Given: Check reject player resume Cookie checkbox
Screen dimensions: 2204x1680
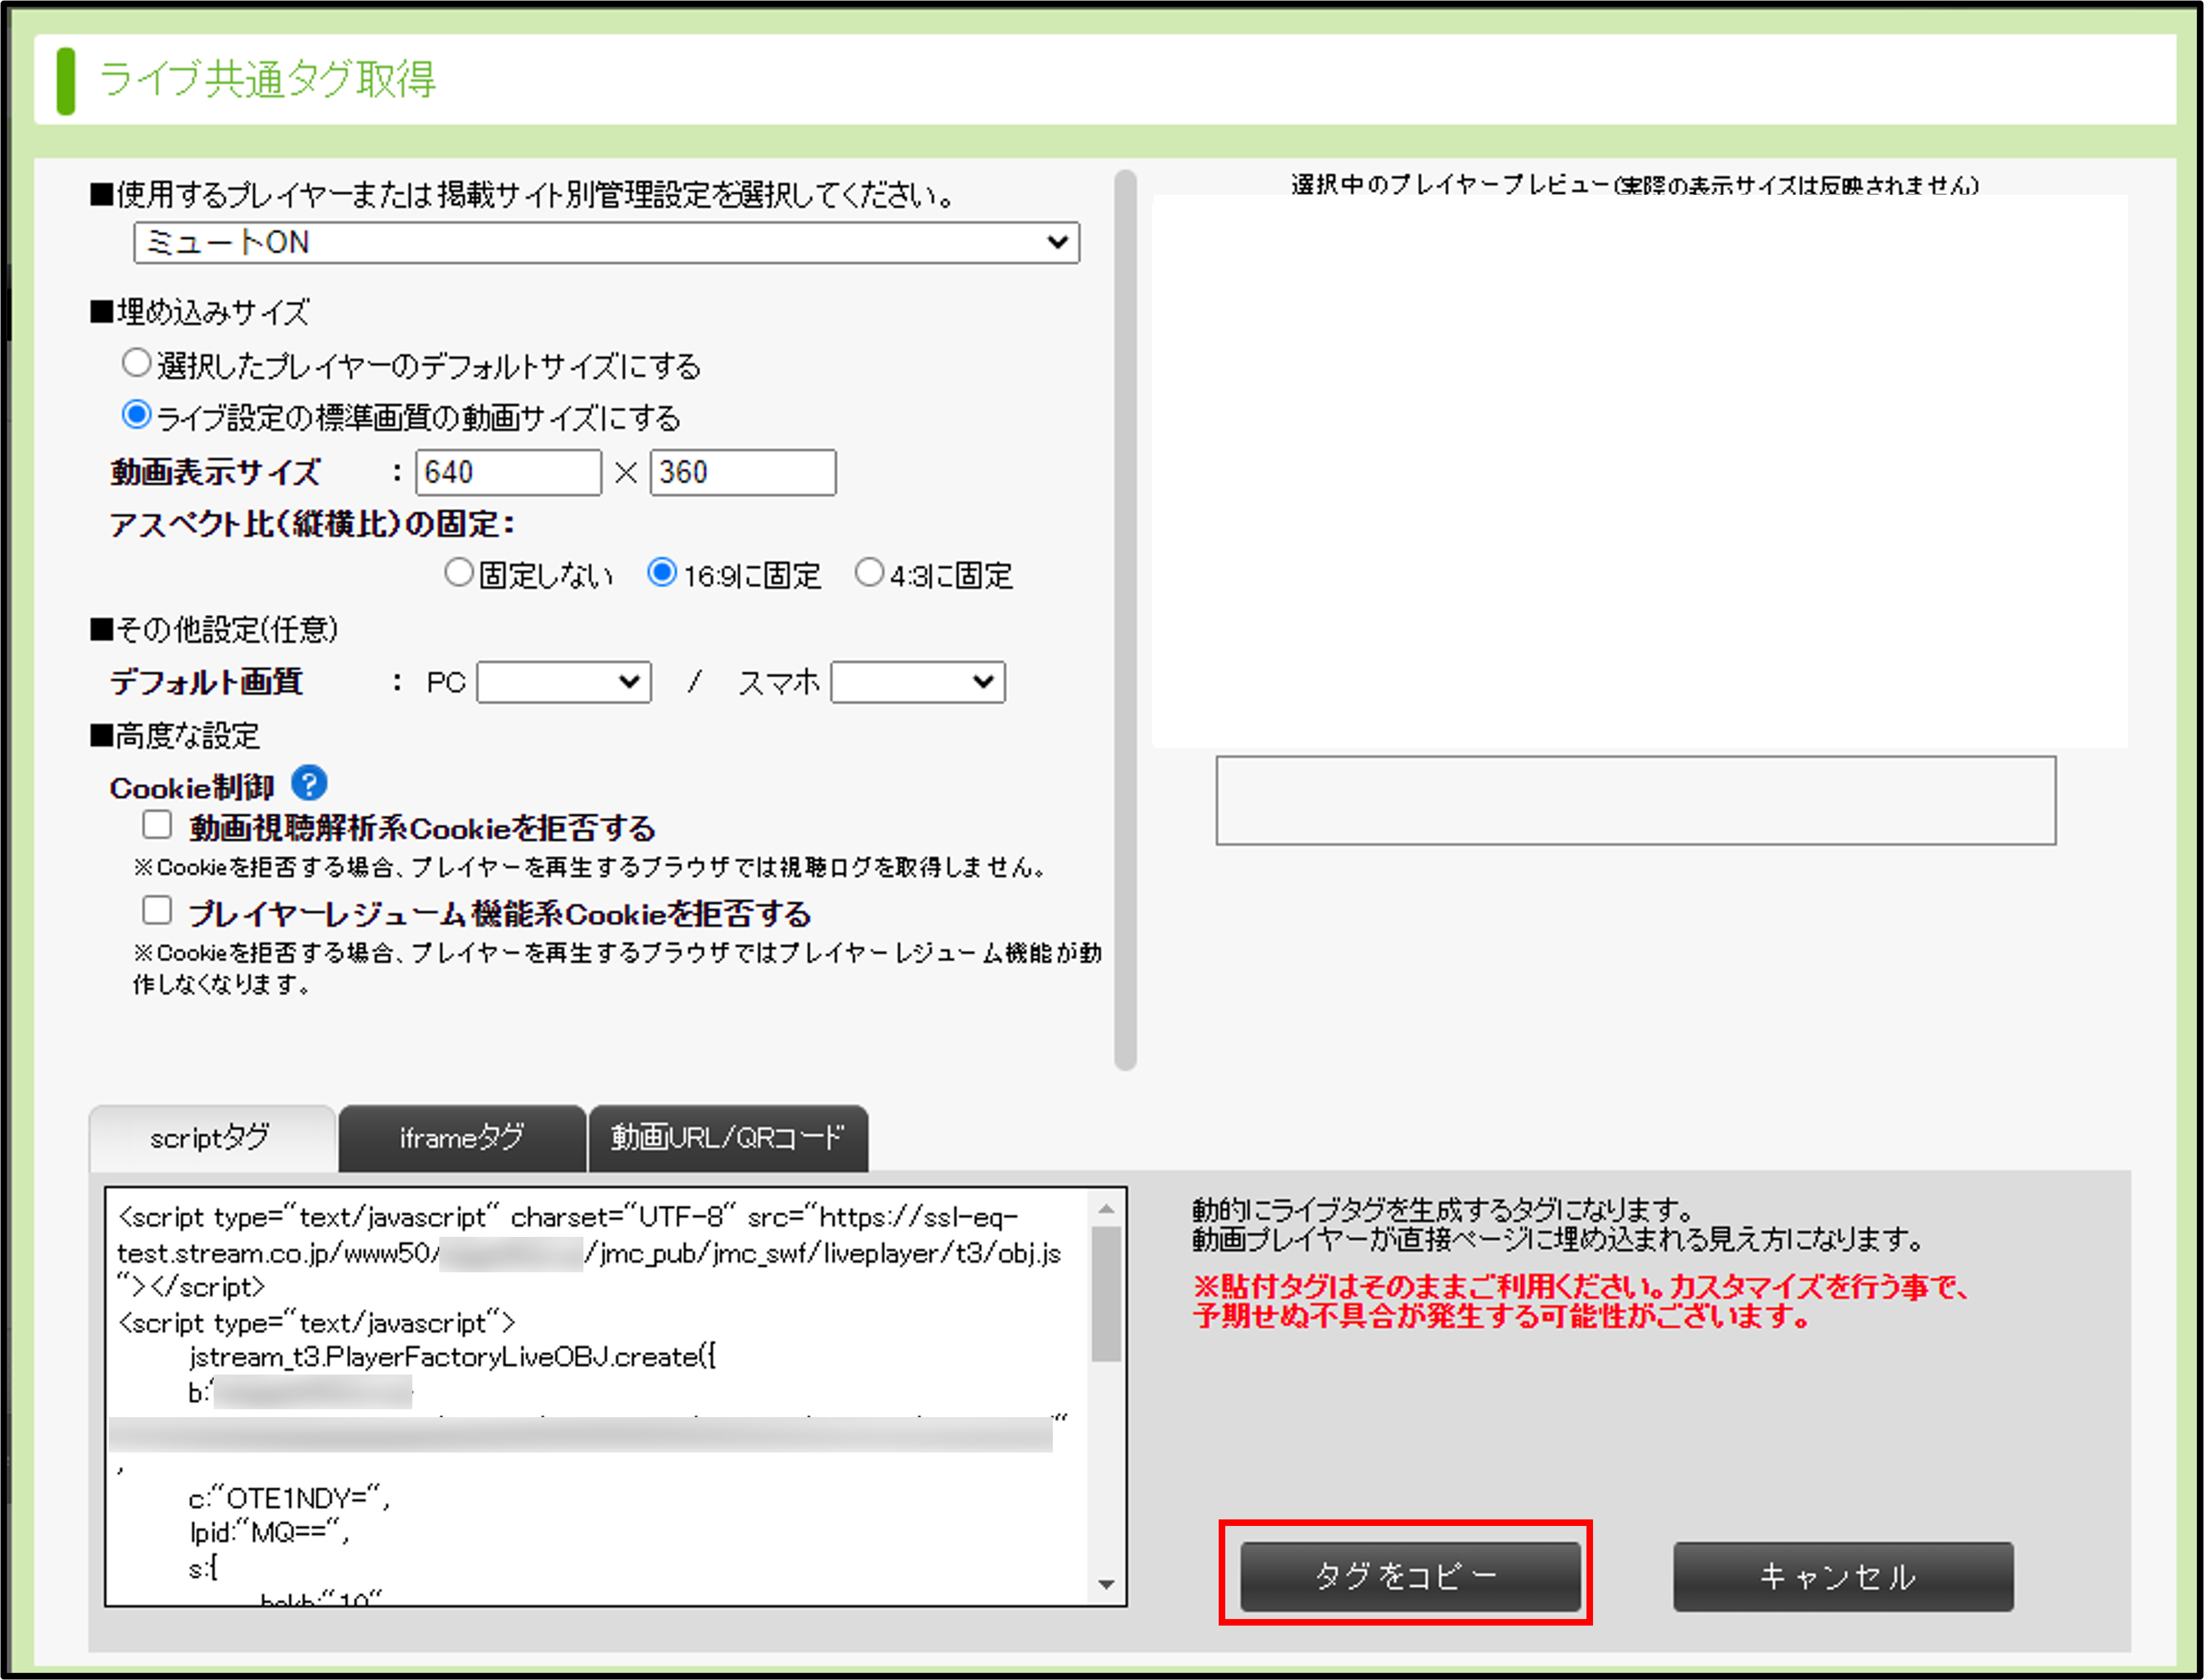Looking at the screenshot, I should (157, 911).
